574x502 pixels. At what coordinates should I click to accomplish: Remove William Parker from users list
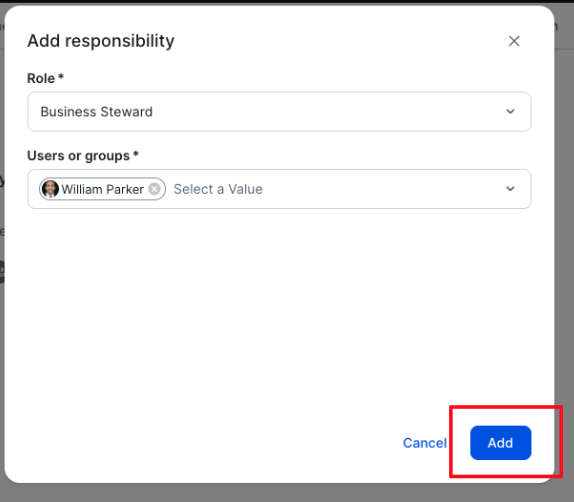click(x=154, y=189)
